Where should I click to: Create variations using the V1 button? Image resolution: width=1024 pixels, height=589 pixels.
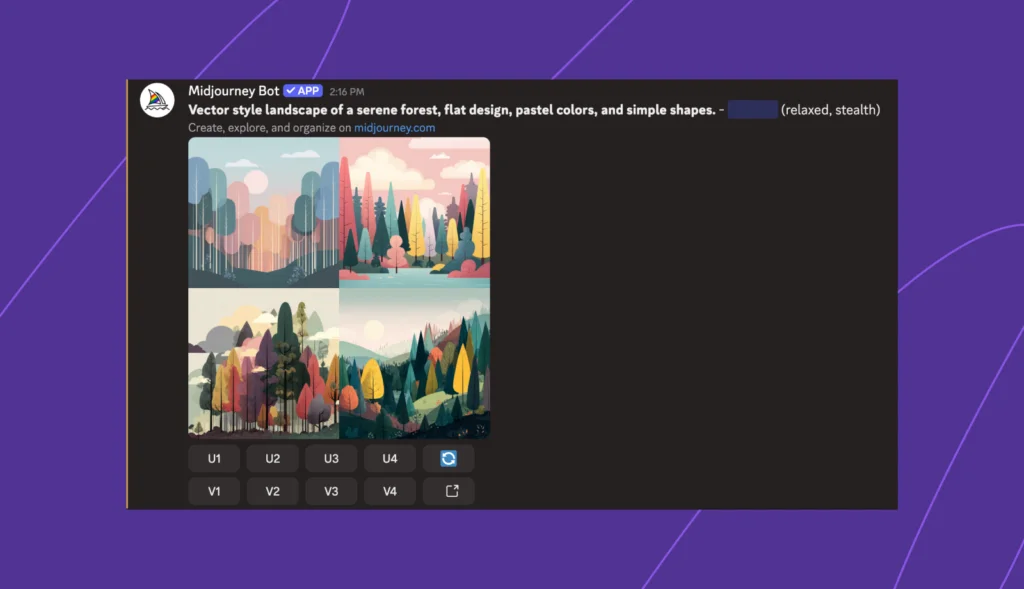coord(214,491)
